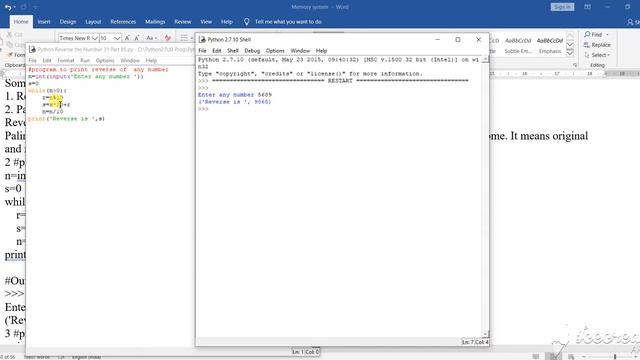Screen dimensions: 640x360
Task: Switch to Web Layout view icon
Action: tap(571, 356)
